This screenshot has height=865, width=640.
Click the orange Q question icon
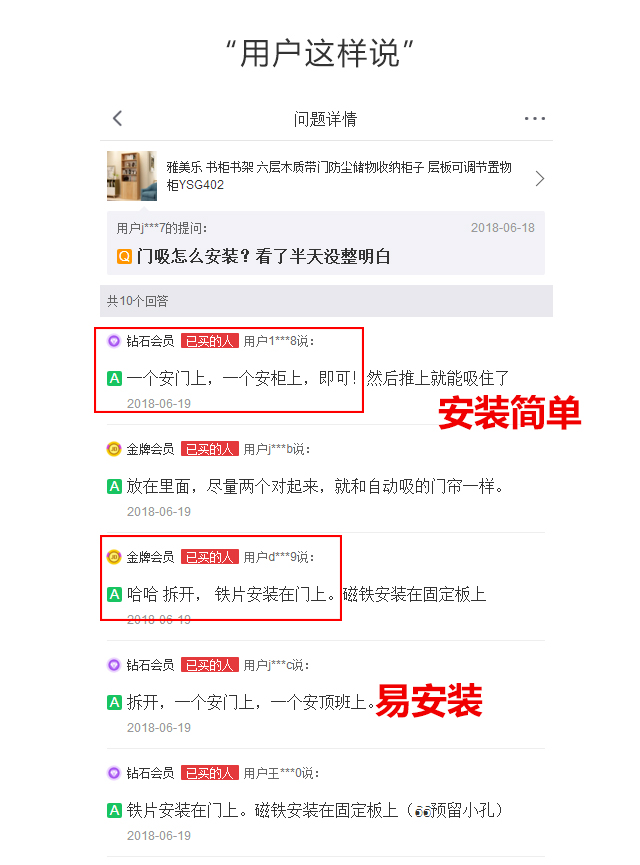point(124,257)
